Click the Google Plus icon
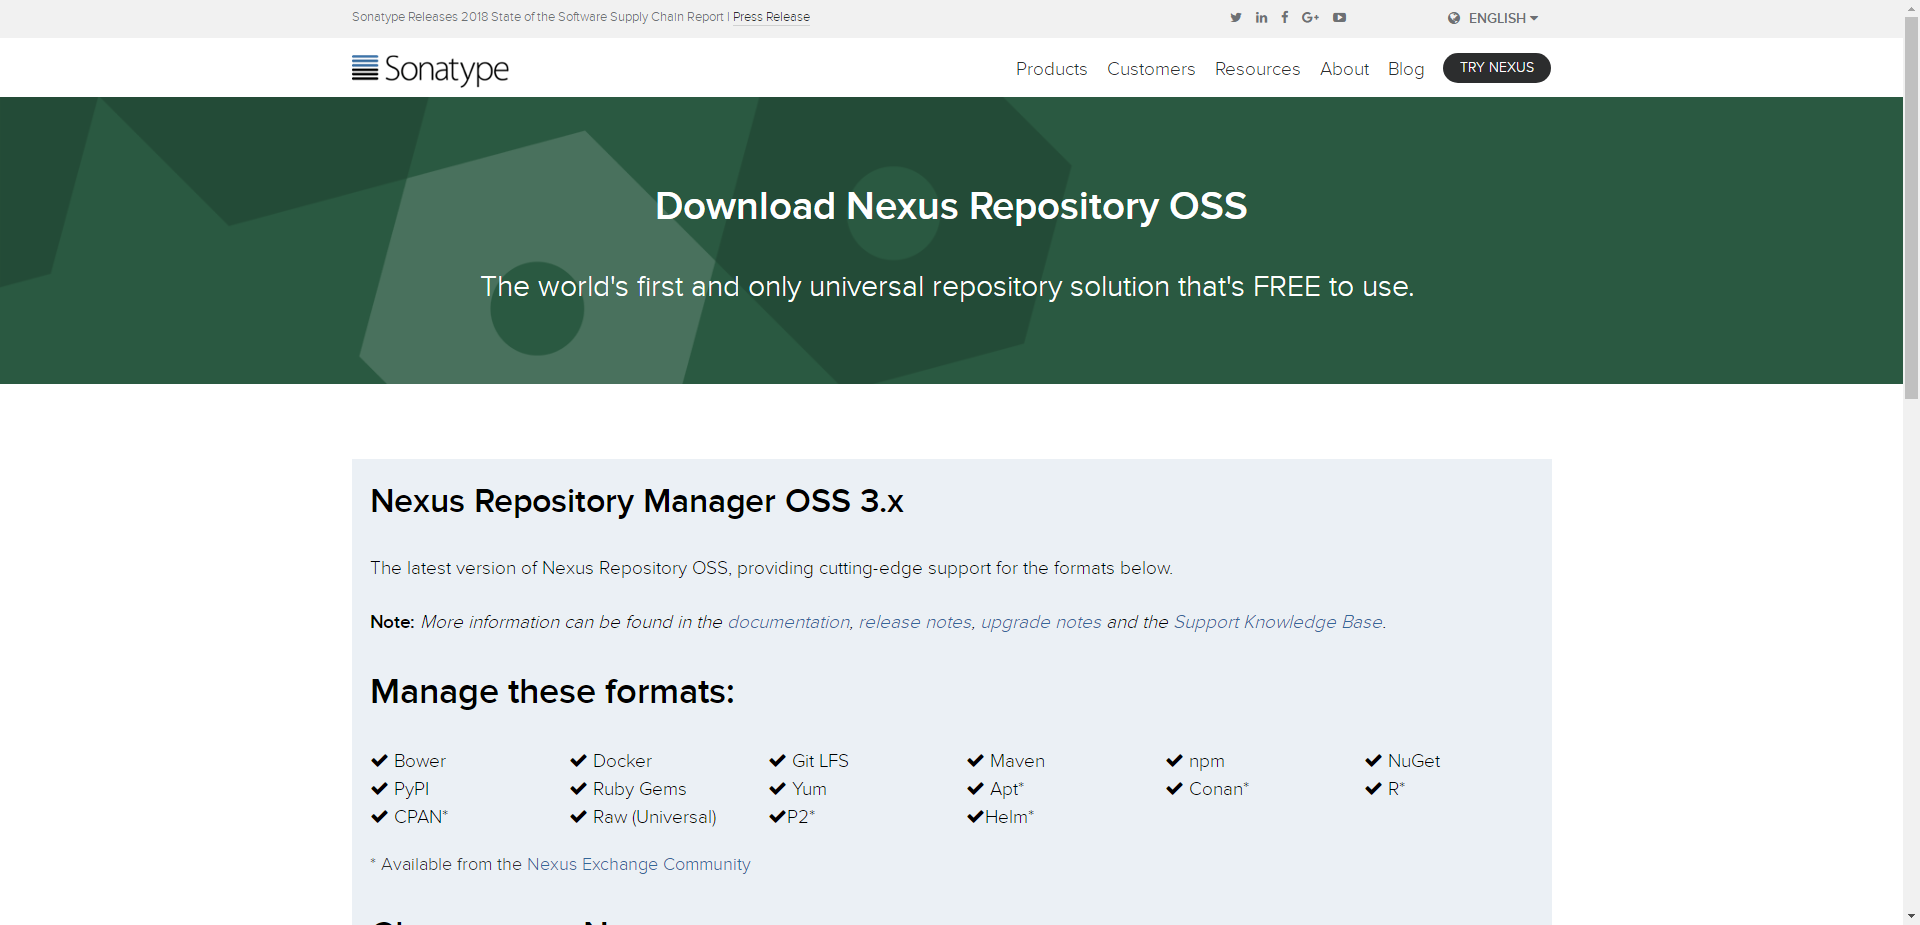The width and height of the screenshot is (1920, 925). click(x=1310, y=18)
